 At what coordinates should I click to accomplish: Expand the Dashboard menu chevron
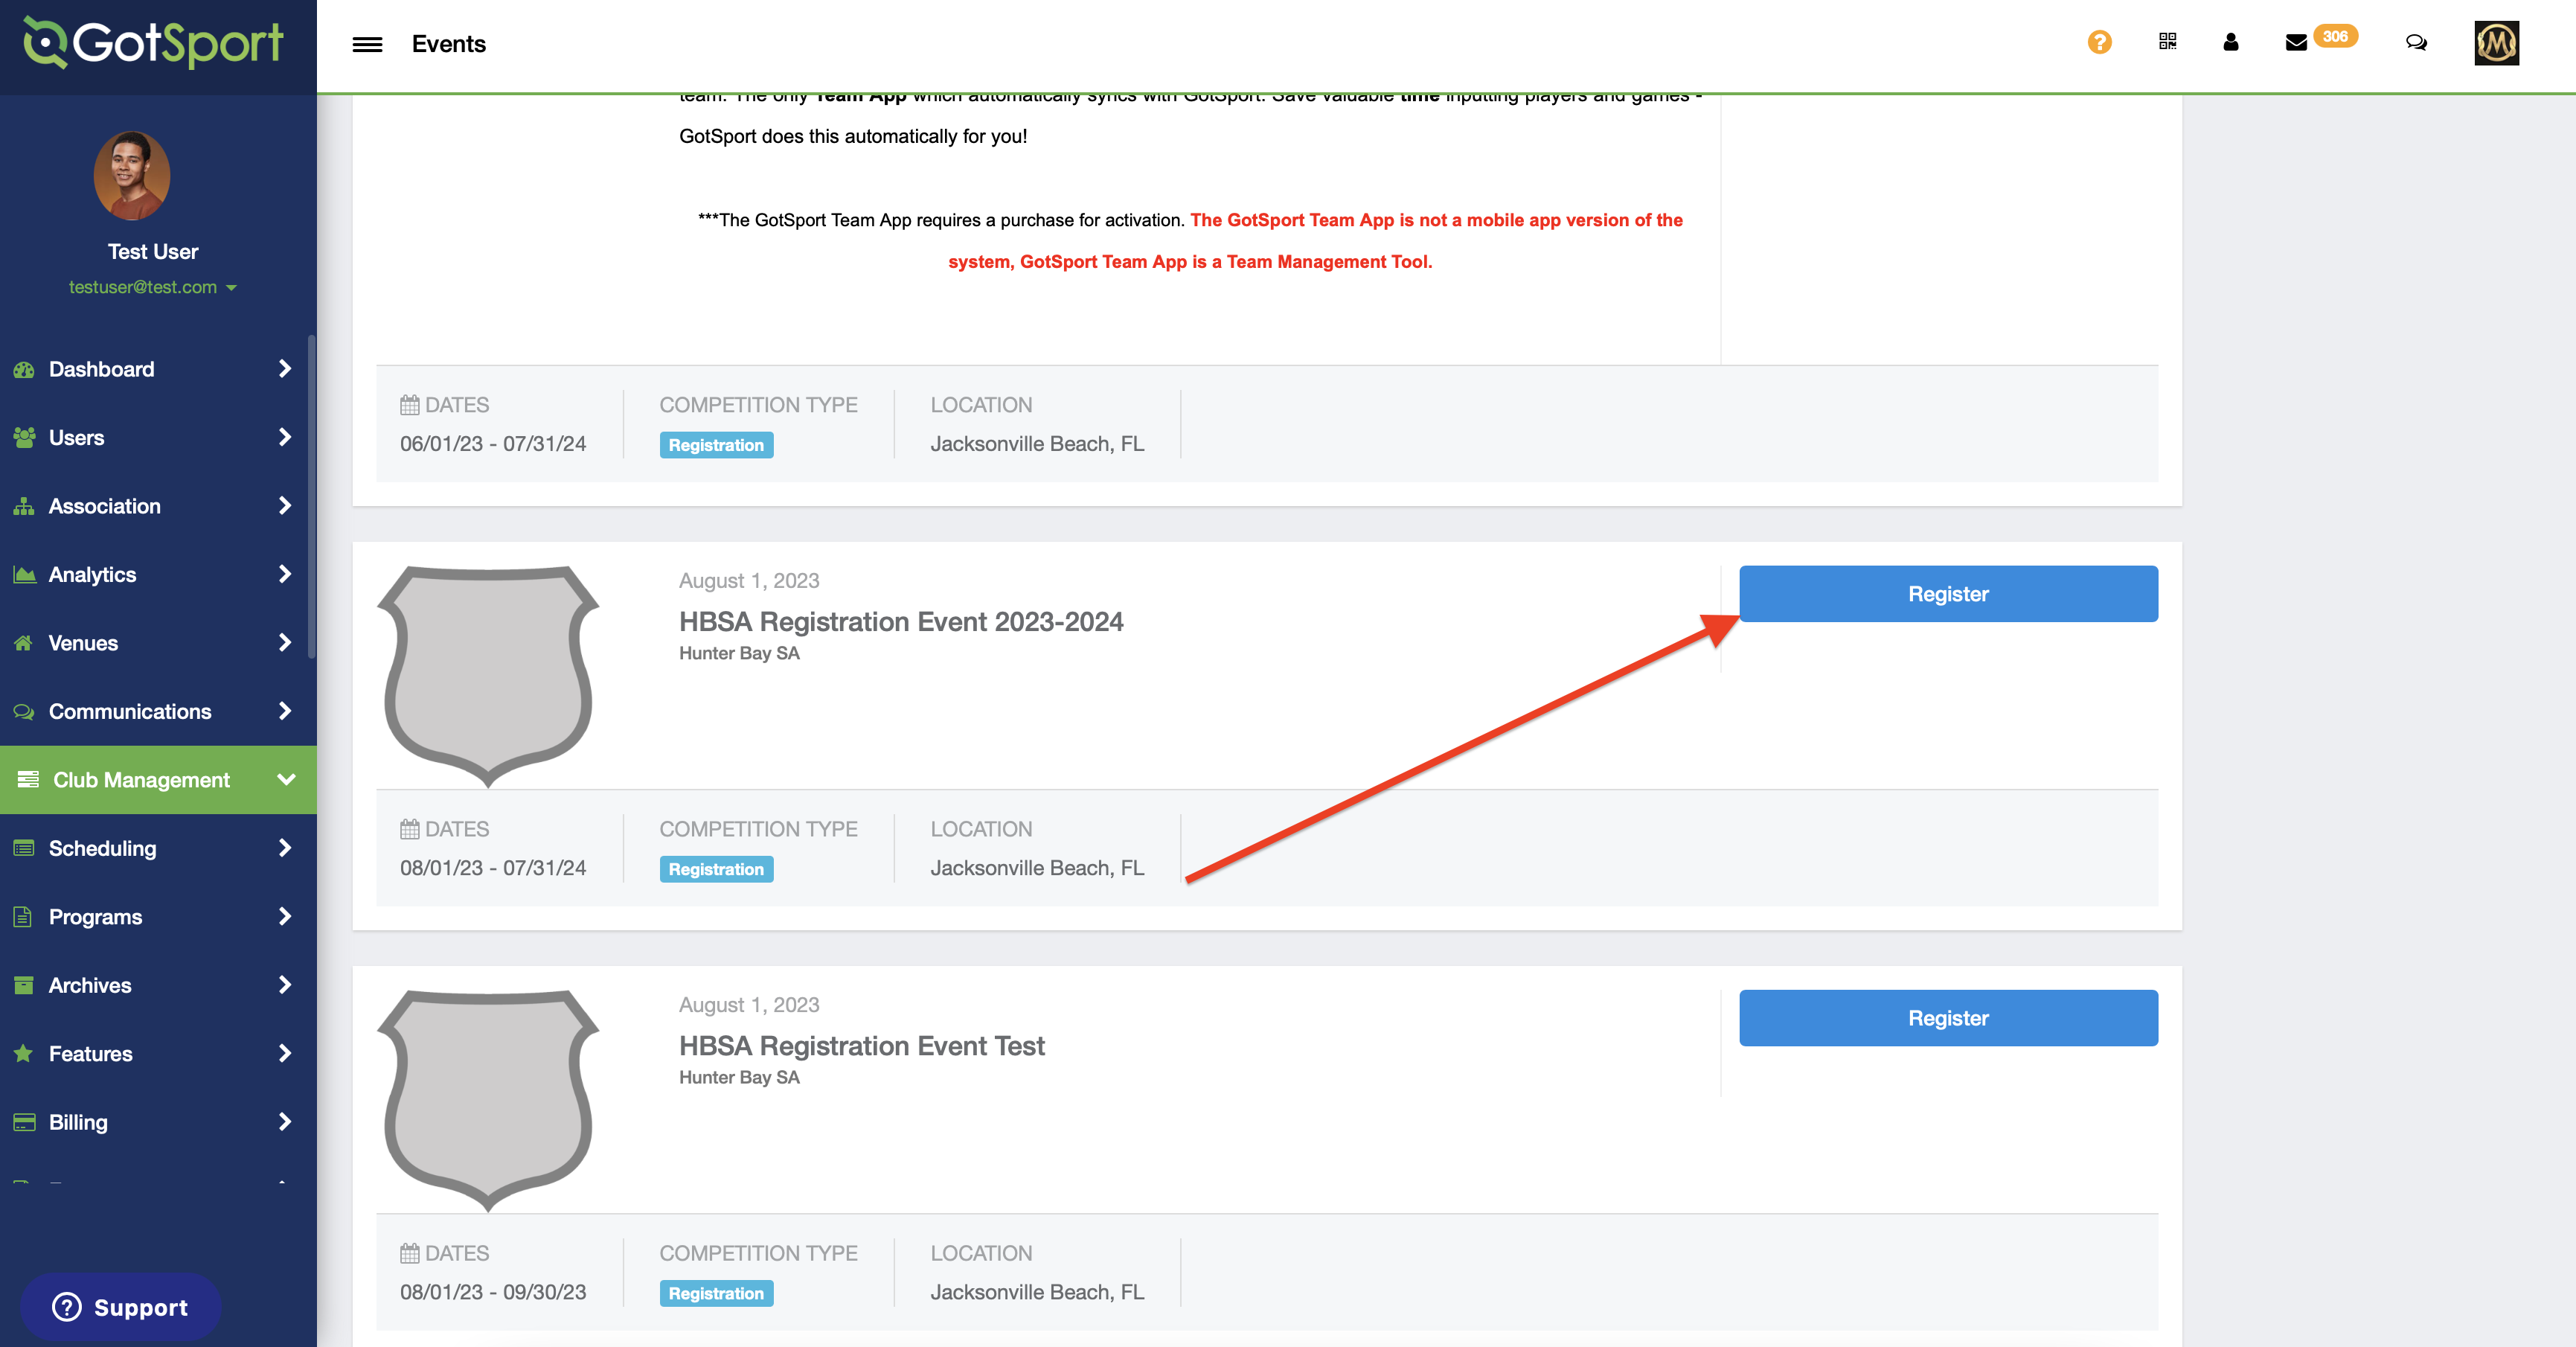click(285, 369)
